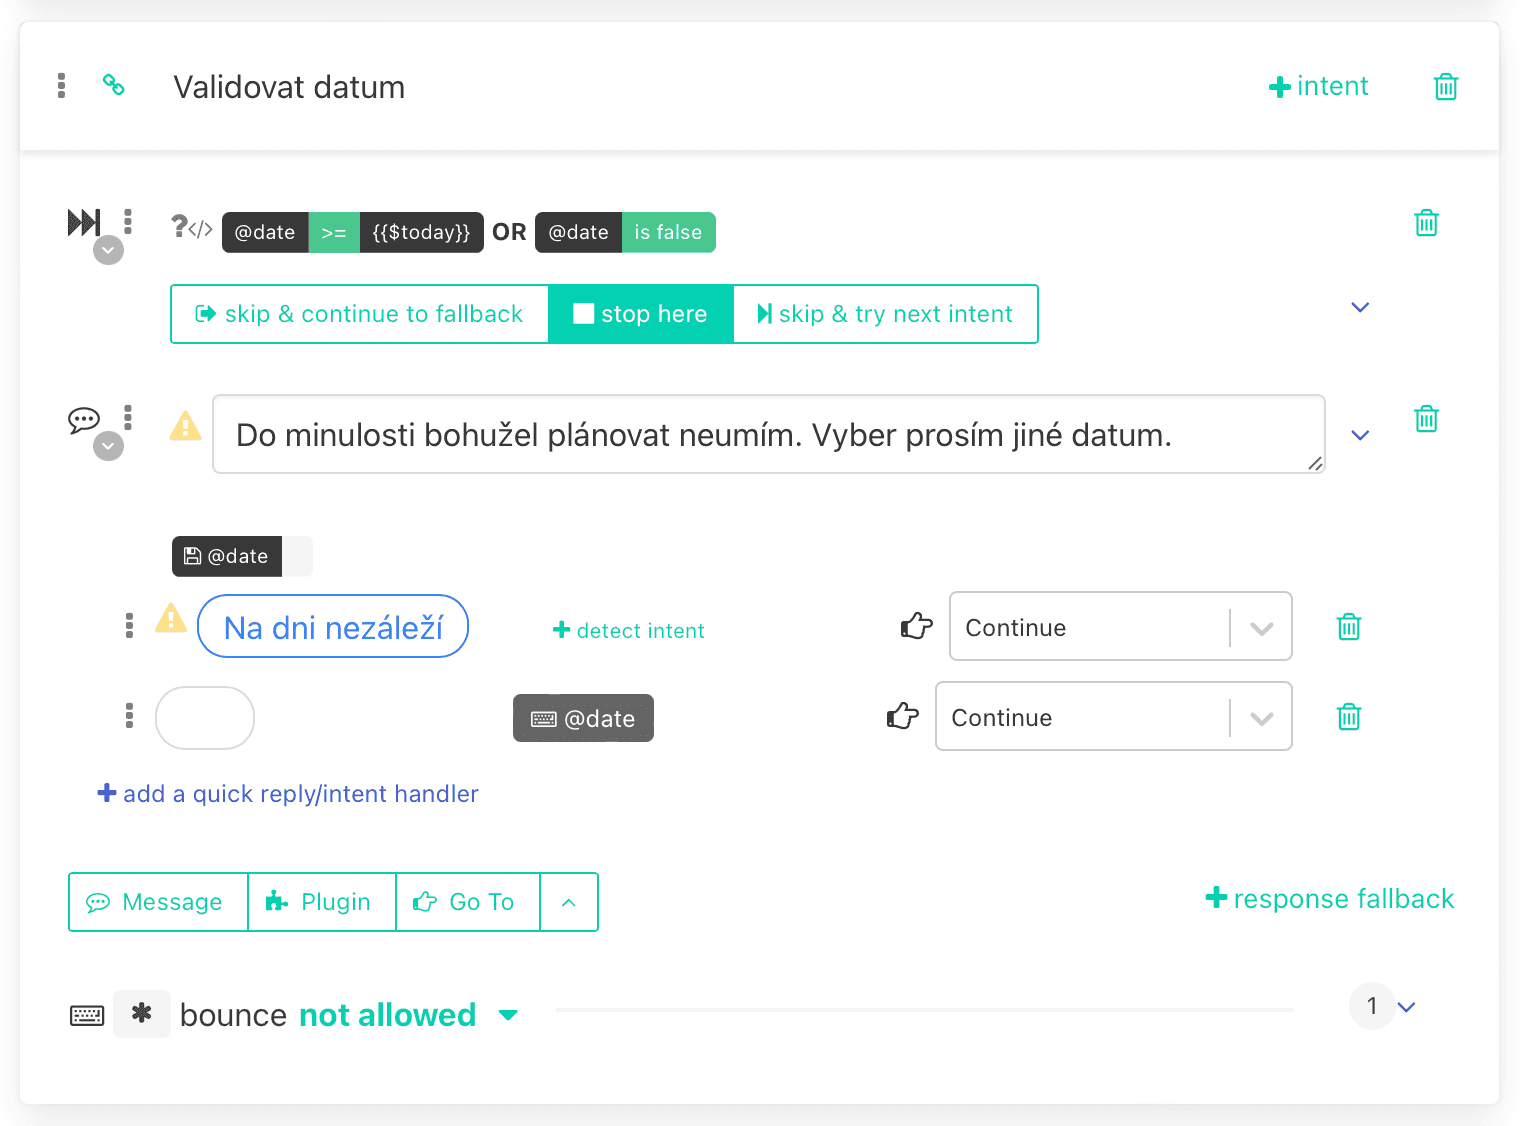Open Continue dropdown in @date handler row
The height and width of the screenshot is (1126, 1526).
[1114, 716]
